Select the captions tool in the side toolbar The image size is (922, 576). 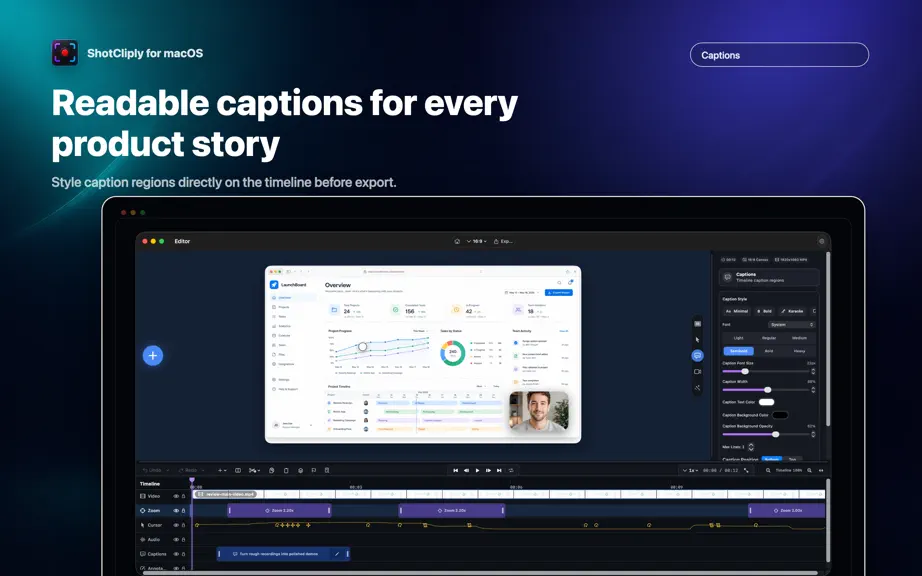[697, 356]
